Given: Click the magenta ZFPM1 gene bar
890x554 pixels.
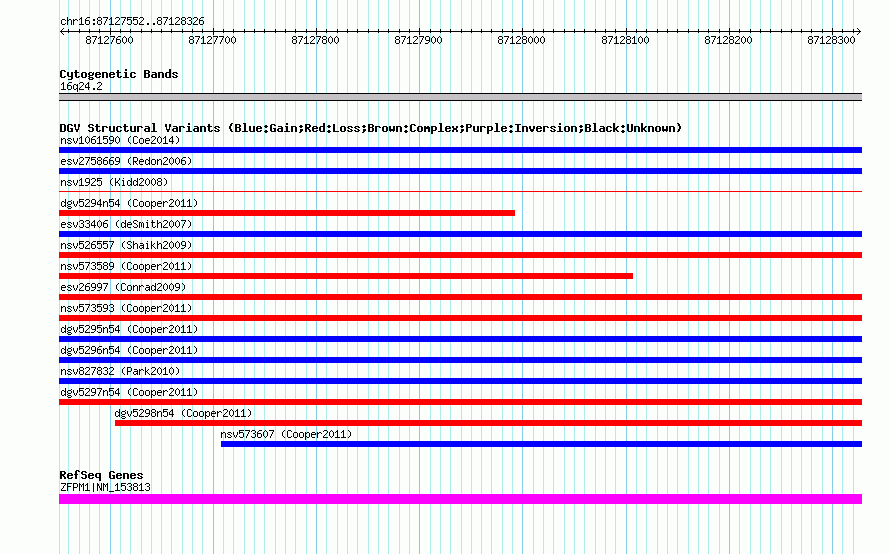Looking at the screenshot, I should point(460,499).
